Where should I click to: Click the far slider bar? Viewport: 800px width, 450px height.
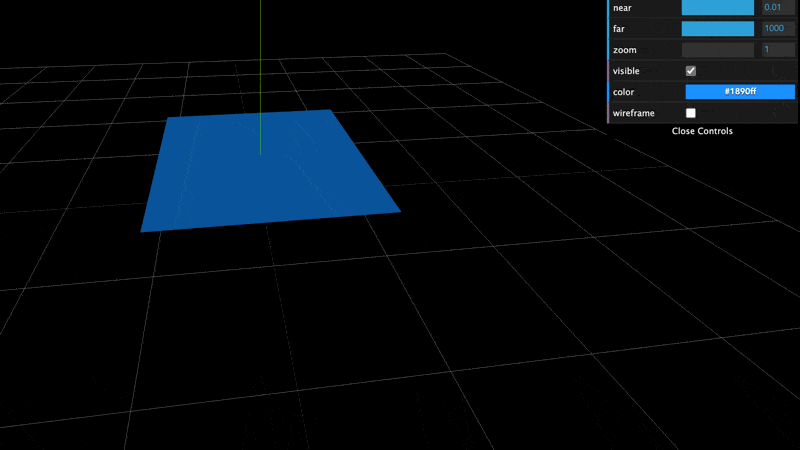pos(717,29)
